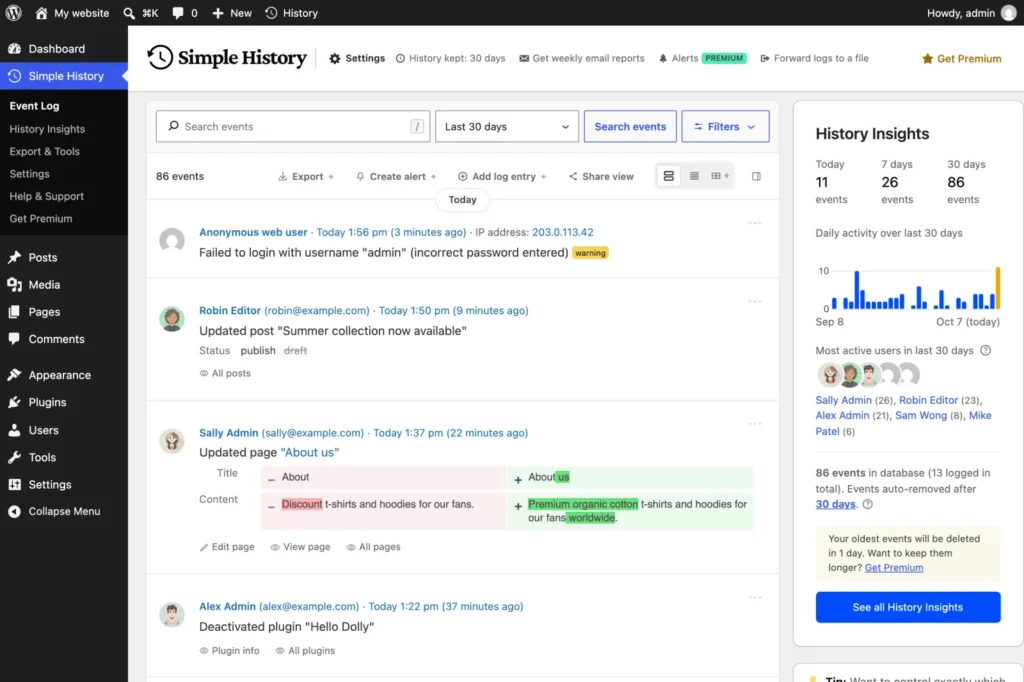Open comments bubble in admin bar
Screen dimensions: 1024x682
pyautogui.click(x=184, y=13)
